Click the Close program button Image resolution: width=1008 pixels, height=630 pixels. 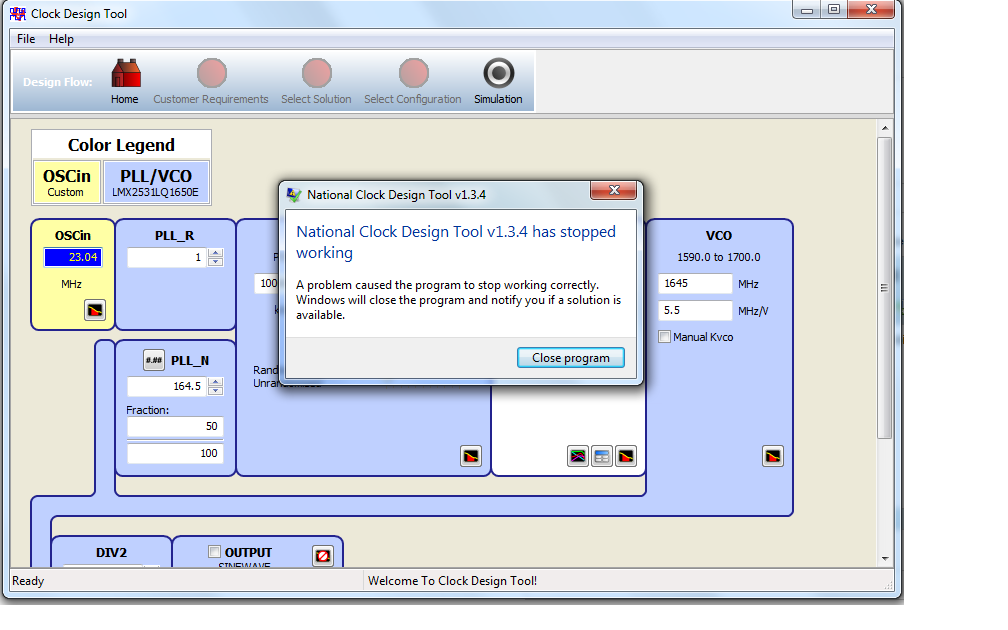click(571, 358)
